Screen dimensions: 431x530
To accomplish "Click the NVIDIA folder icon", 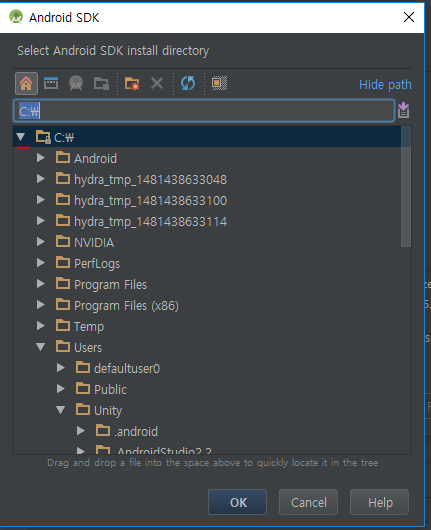I will pyautogui.click(x=63, y=242).
